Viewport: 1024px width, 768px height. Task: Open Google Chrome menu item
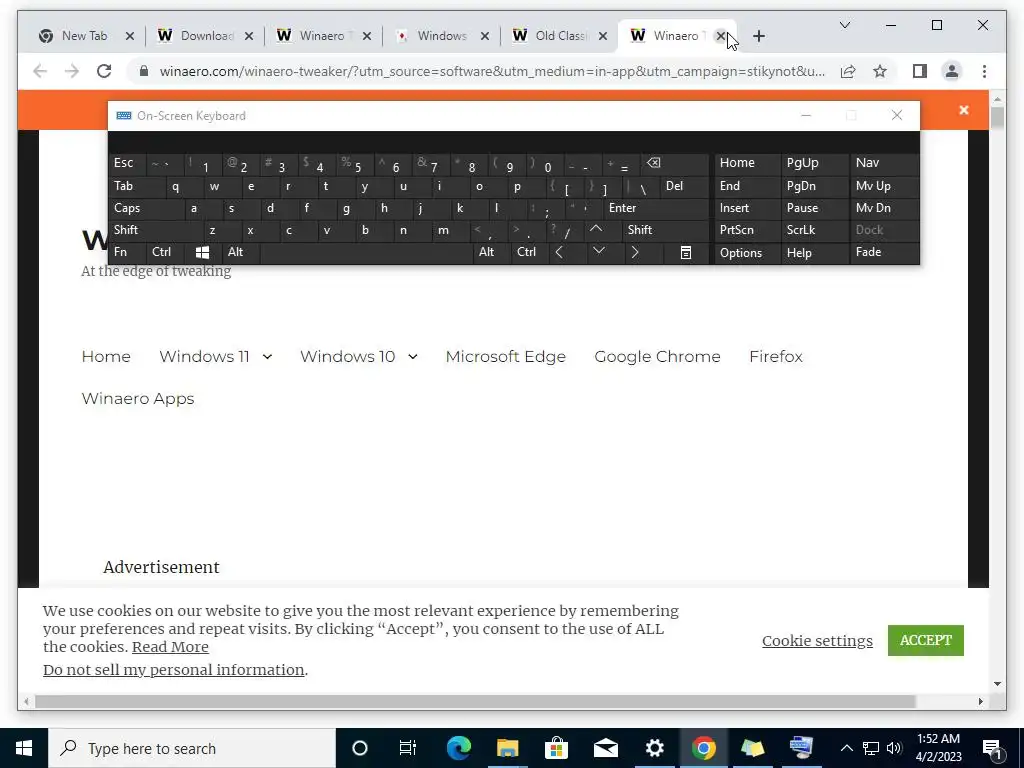point(657,357)
